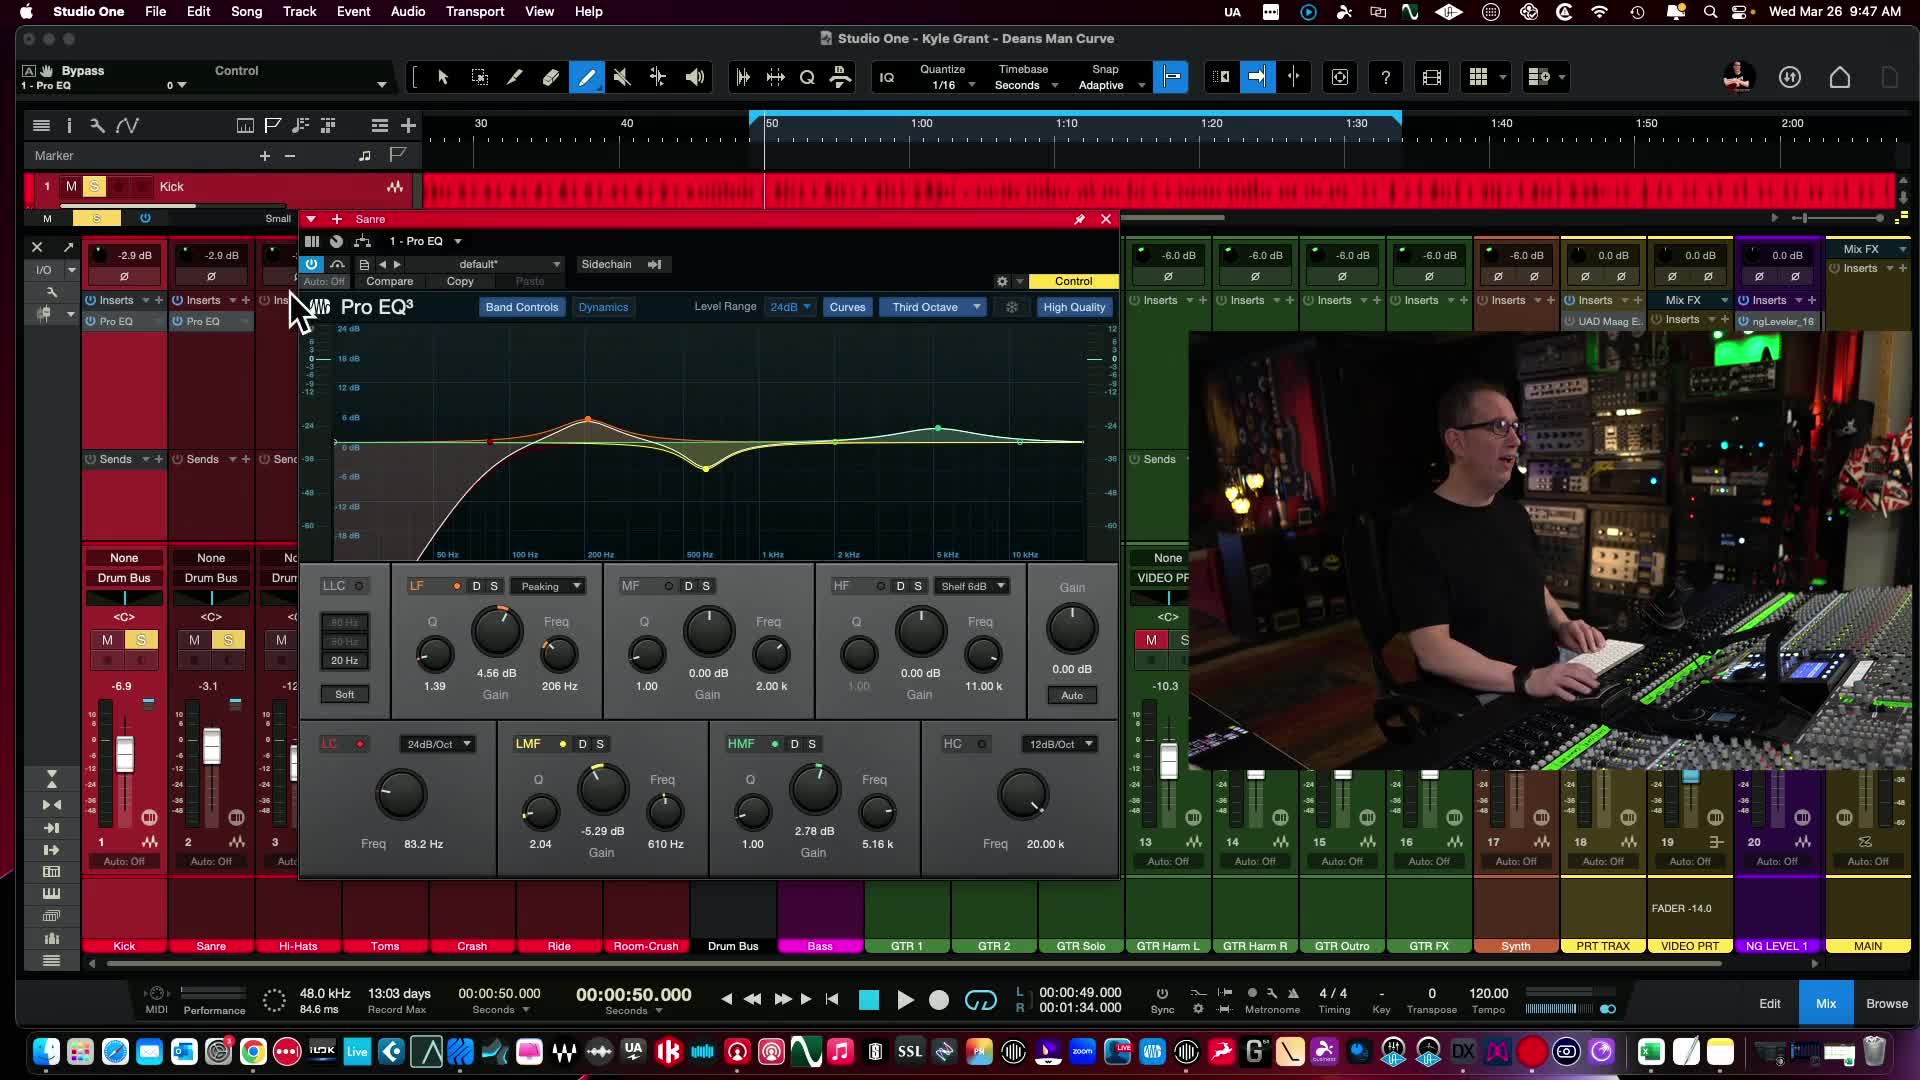The height and width of the screenshot is (1080, 1920).
Task: Open track inspector info icon
Action: (69, 125)
